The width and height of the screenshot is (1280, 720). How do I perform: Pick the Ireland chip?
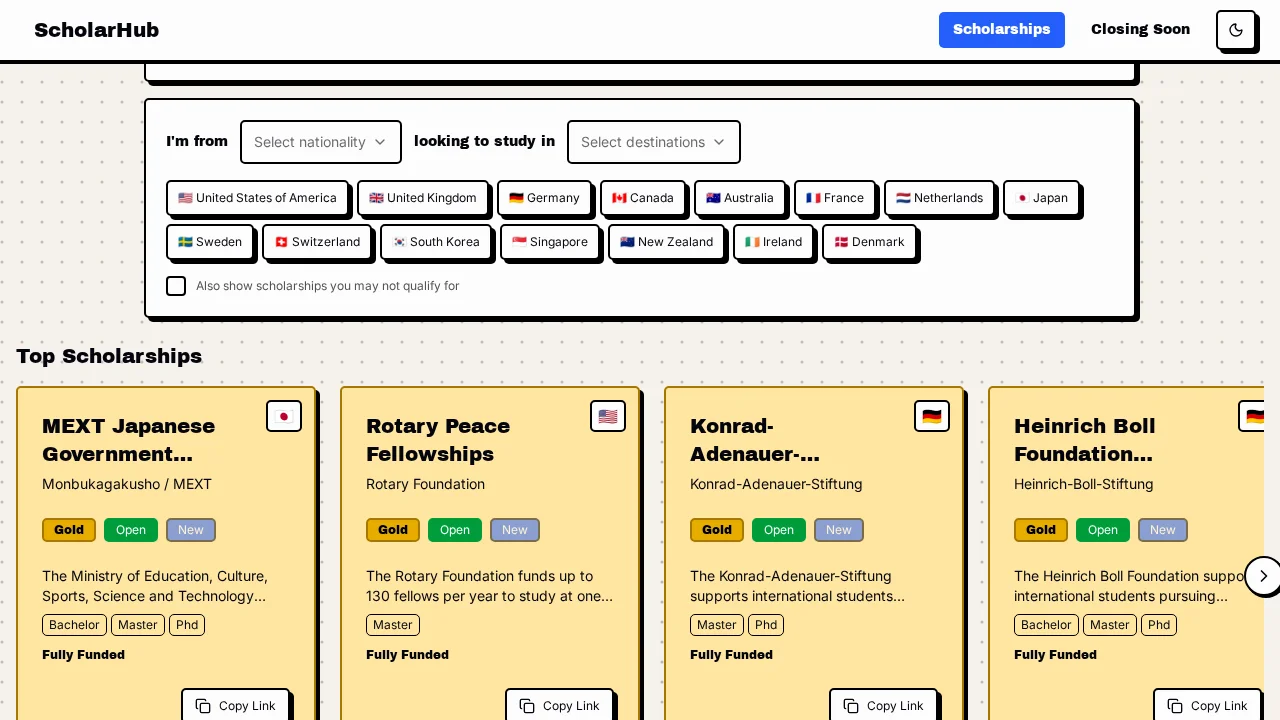(x=773, y=242)
